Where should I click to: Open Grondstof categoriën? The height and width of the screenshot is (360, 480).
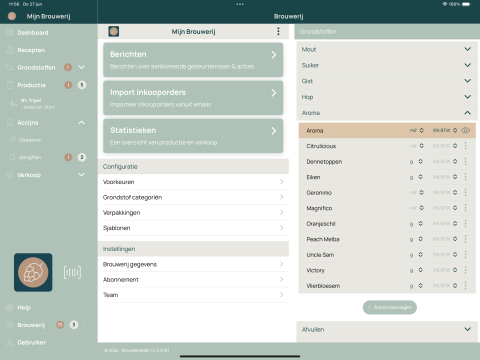(x=193, y=197)
